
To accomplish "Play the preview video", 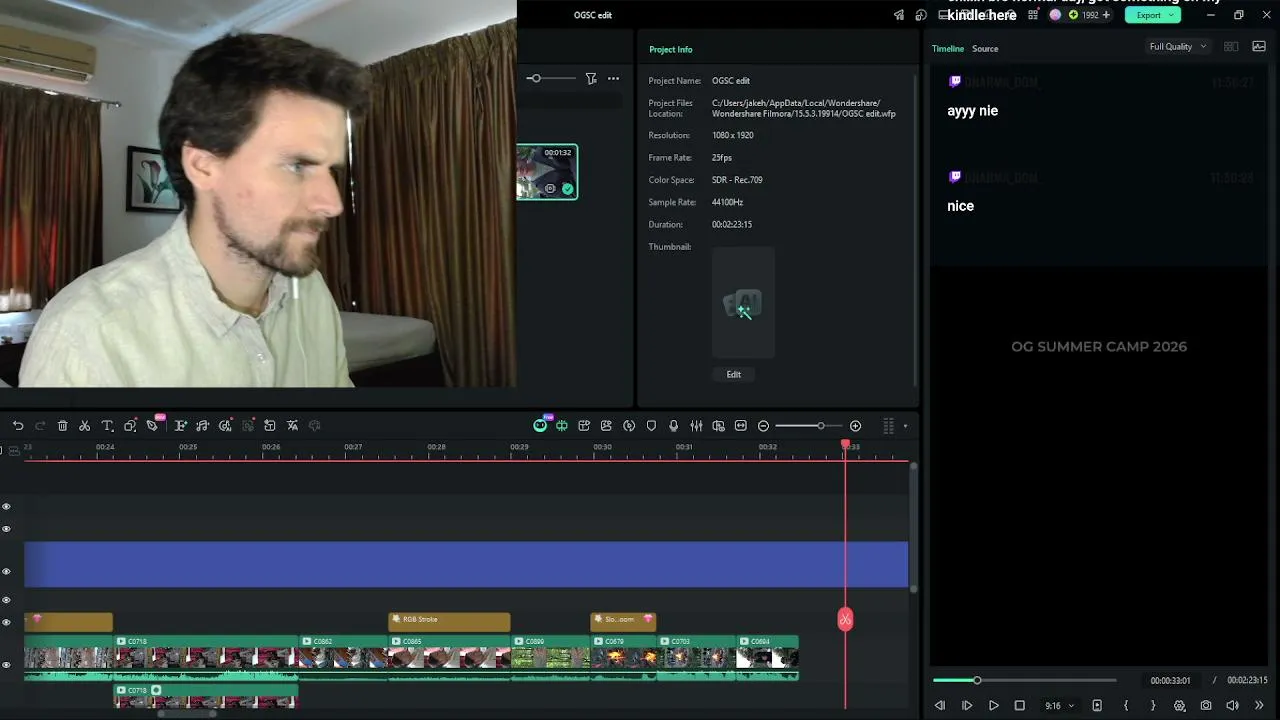I will (x=994, y=706).
